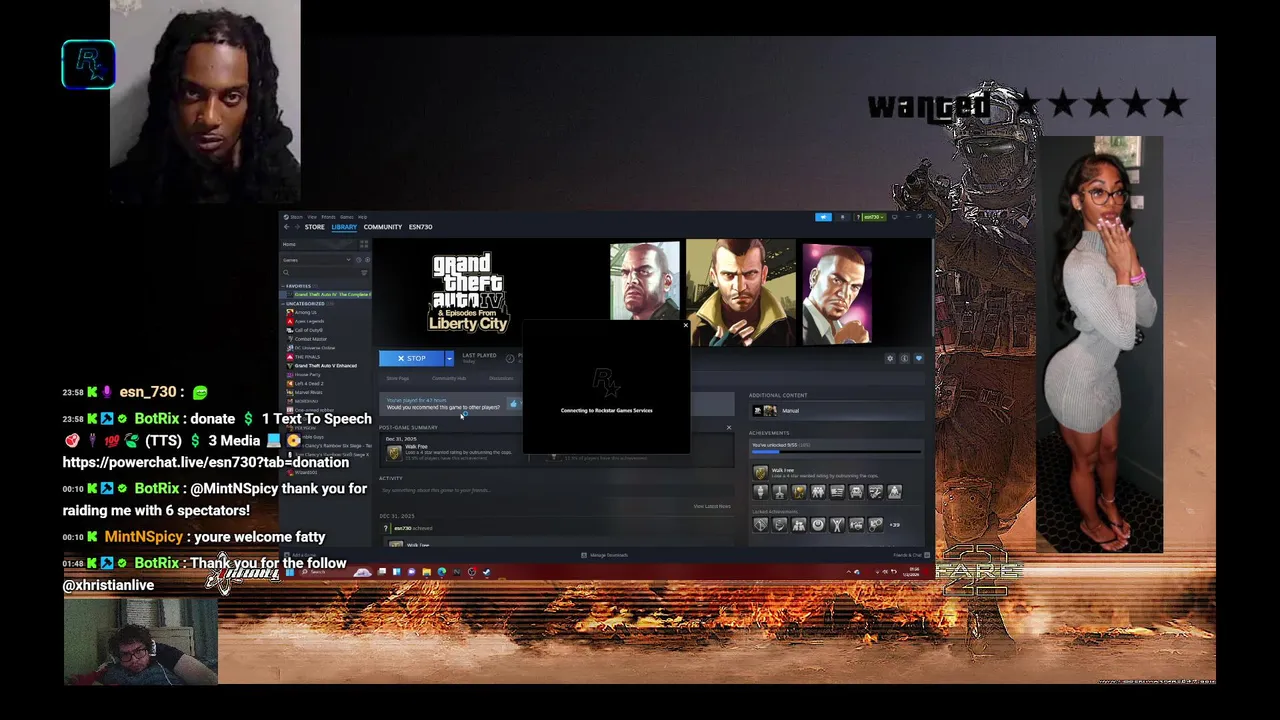Open the Friends menu in Steam
This screenshot has width=1280, height=720.
click(328, 217)
